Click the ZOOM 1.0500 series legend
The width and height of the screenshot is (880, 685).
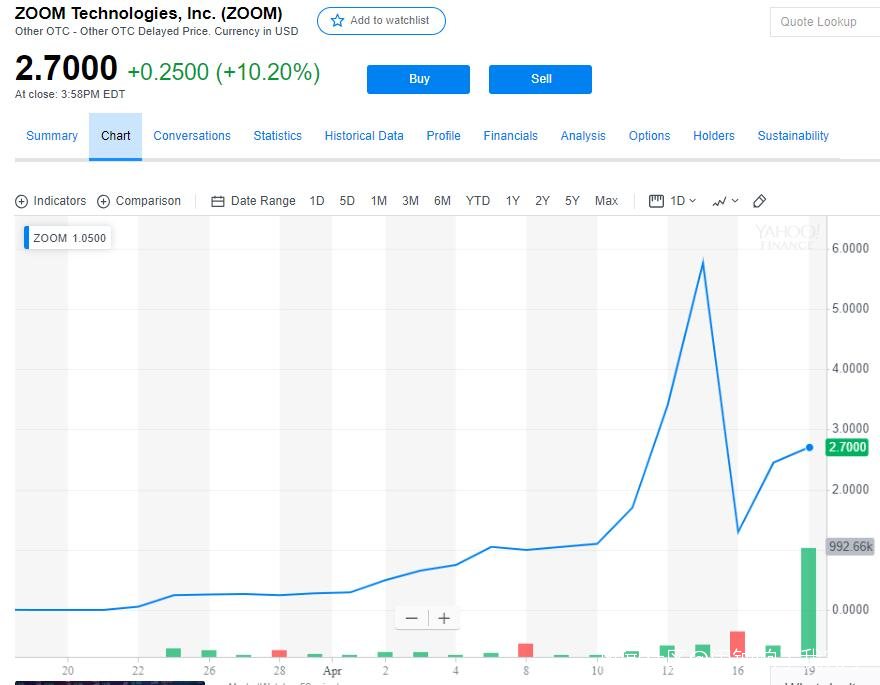(x=68, y=238)
